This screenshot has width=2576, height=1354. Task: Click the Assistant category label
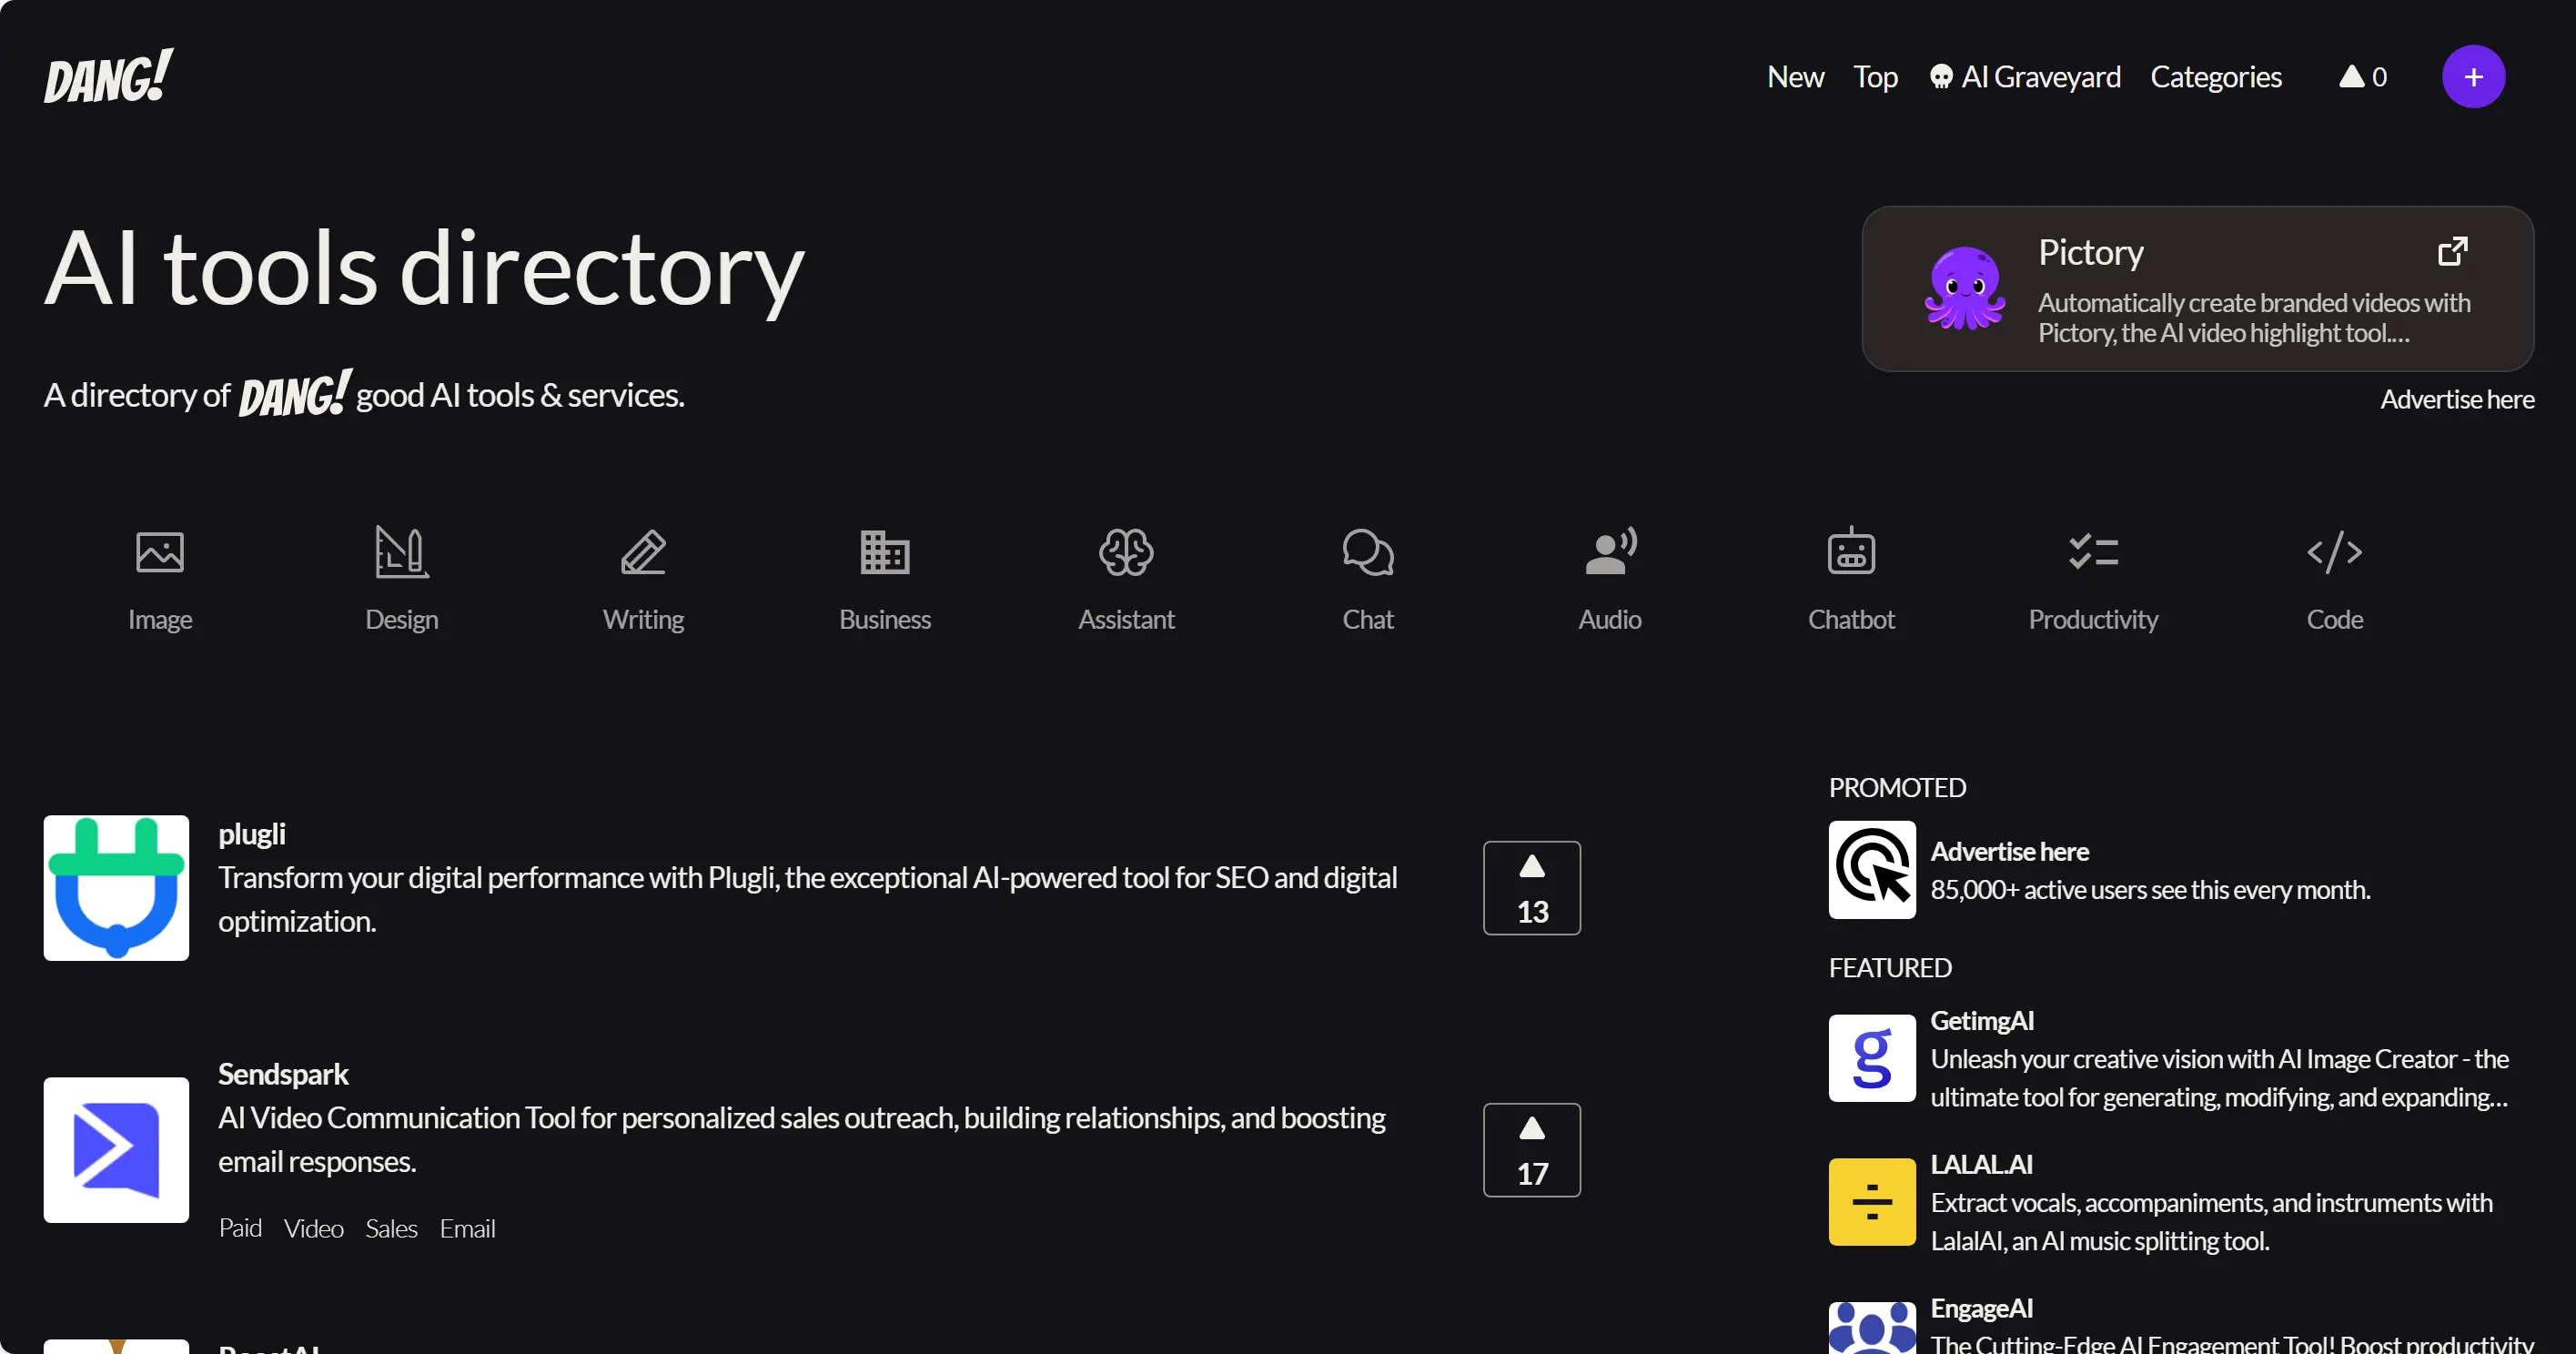point(1126,620)
